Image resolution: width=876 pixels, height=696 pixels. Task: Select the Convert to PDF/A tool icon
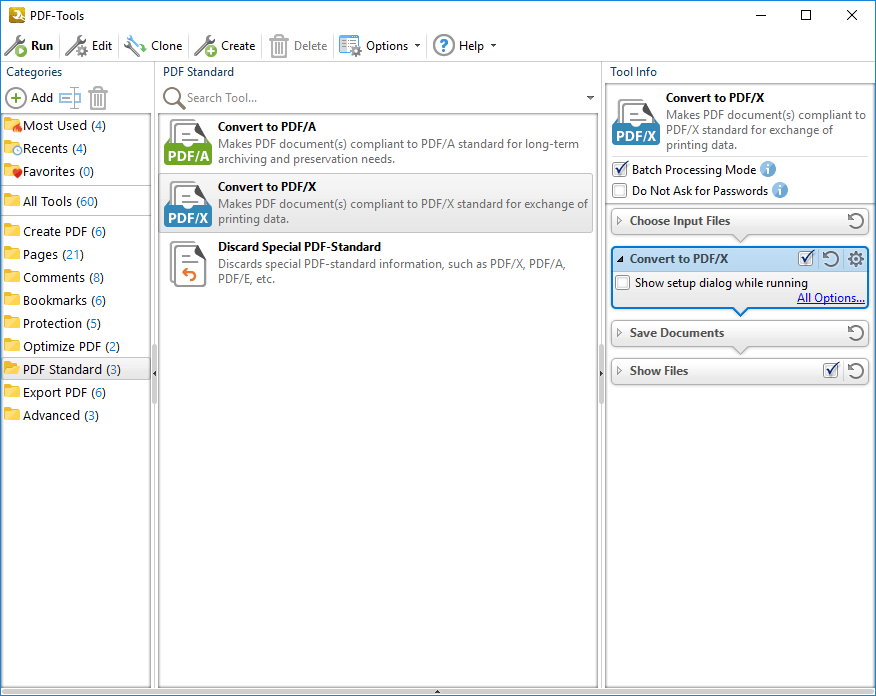(188, 142)
